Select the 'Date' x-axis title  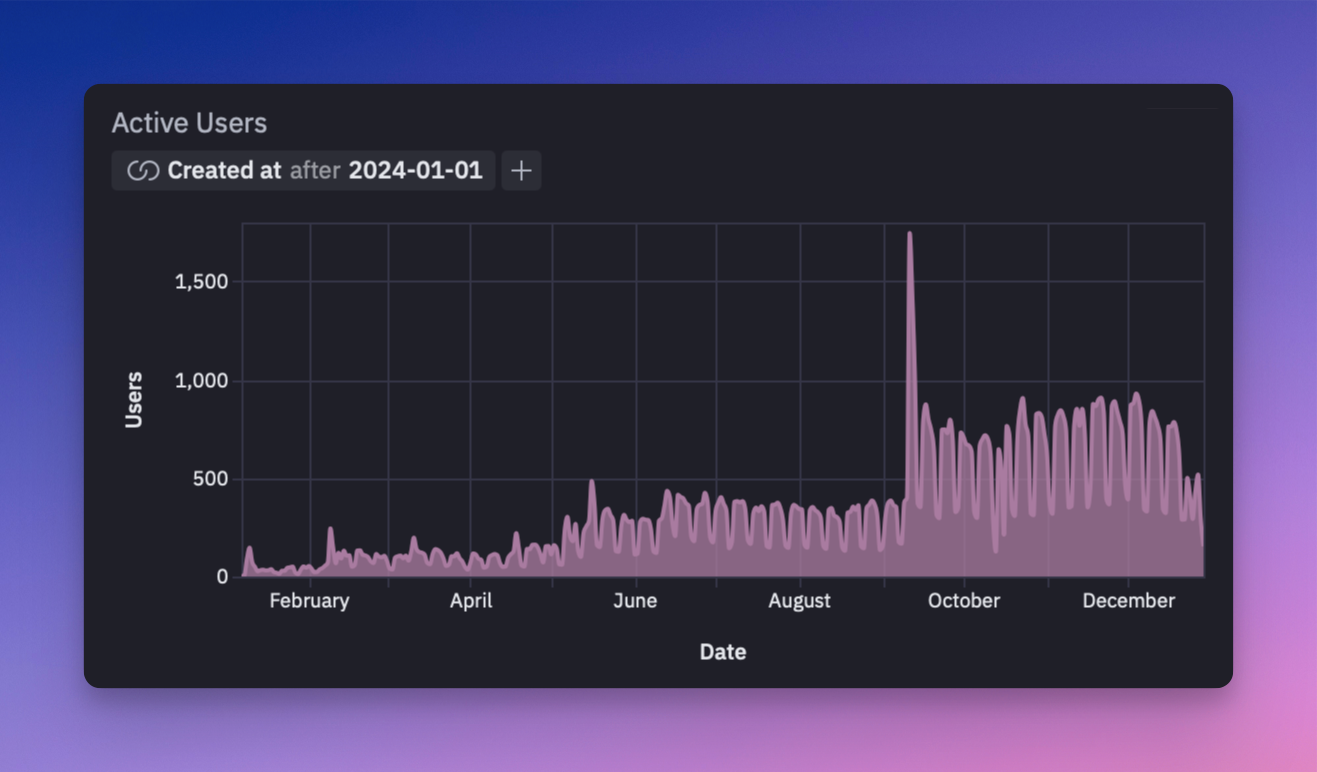(x=722, y=651)
